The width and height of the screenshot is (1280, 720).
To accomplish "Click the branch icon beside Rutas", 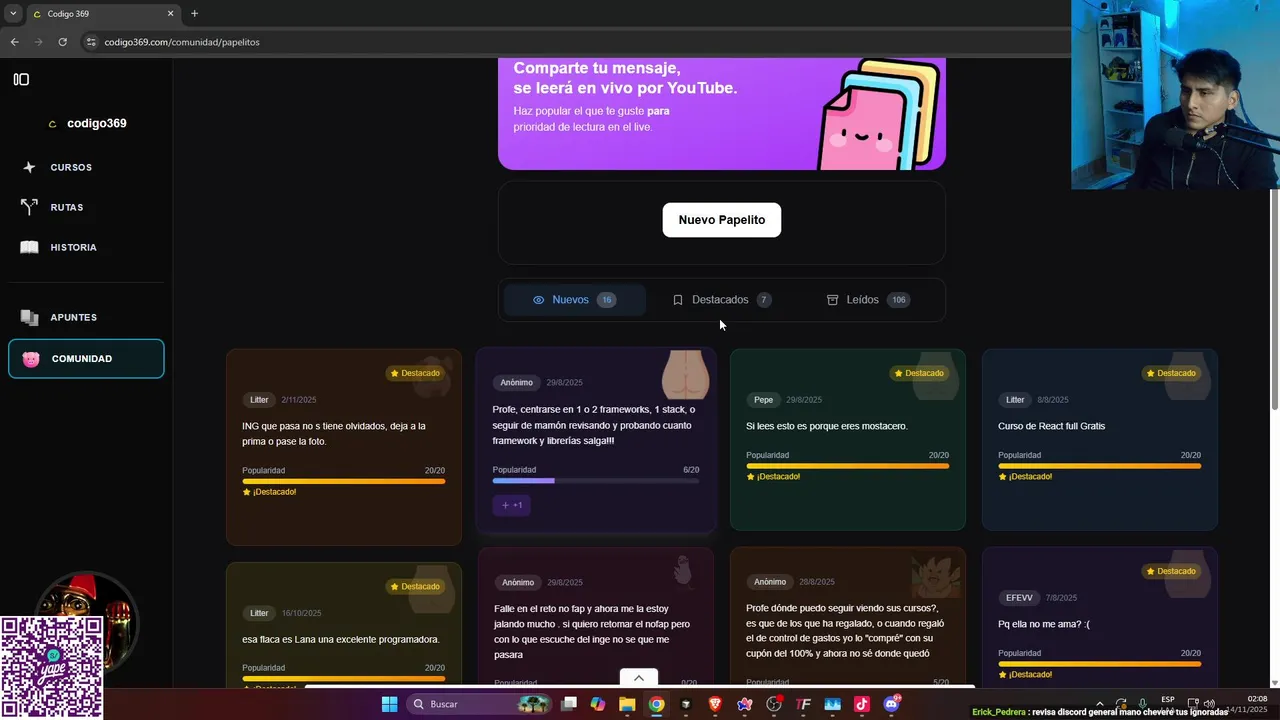I will pyautogui.click(x=29, y=207).
